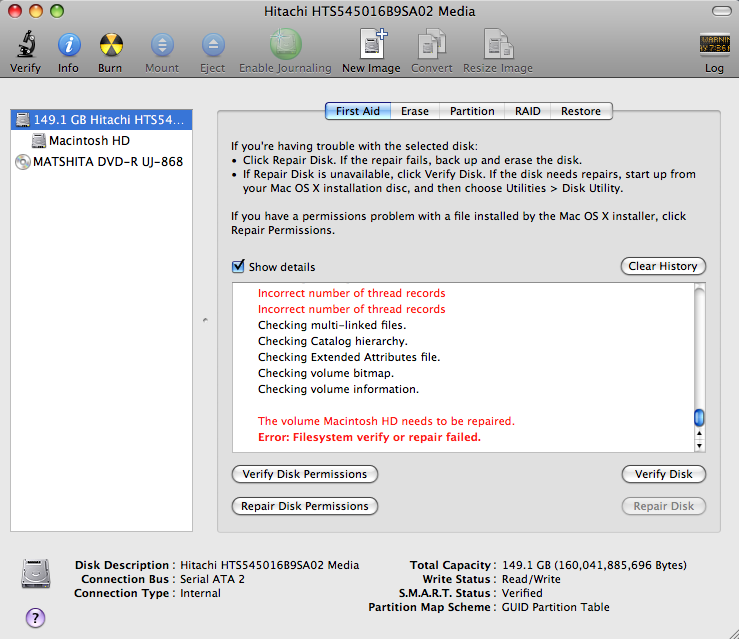Click Verify Disk Permissions button
The width and height of the screenshot is (739, 639).
tap(304, 474)
